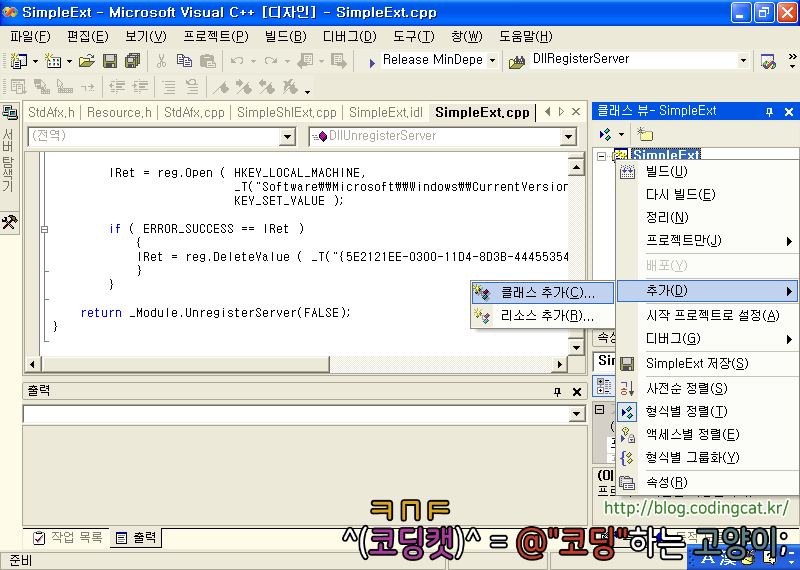
Task: Click the Find in Files icon beside DllRegisterServer
Action: pyautogui.click(x=517, y=62)
